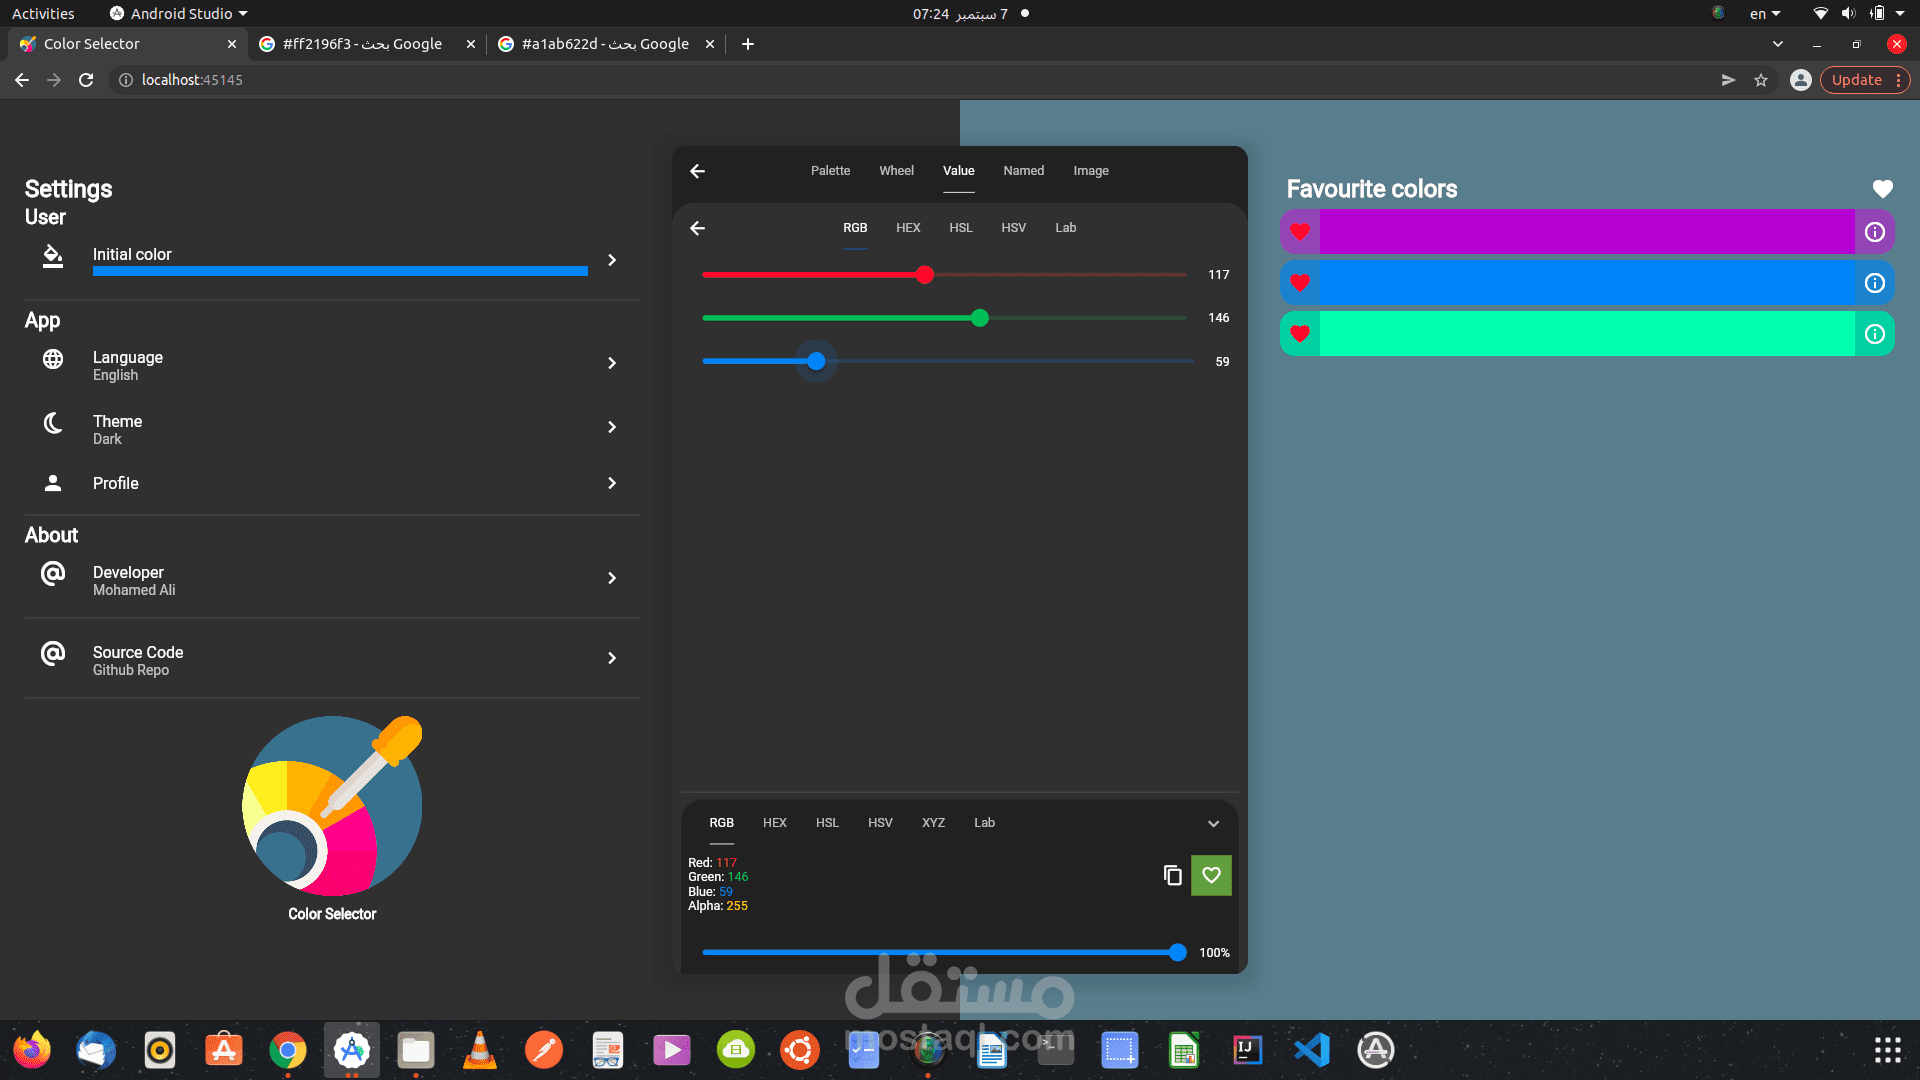Click the info icon on purple favourite
This screenshot has height=1080, width=1920.
point(1874,232)
